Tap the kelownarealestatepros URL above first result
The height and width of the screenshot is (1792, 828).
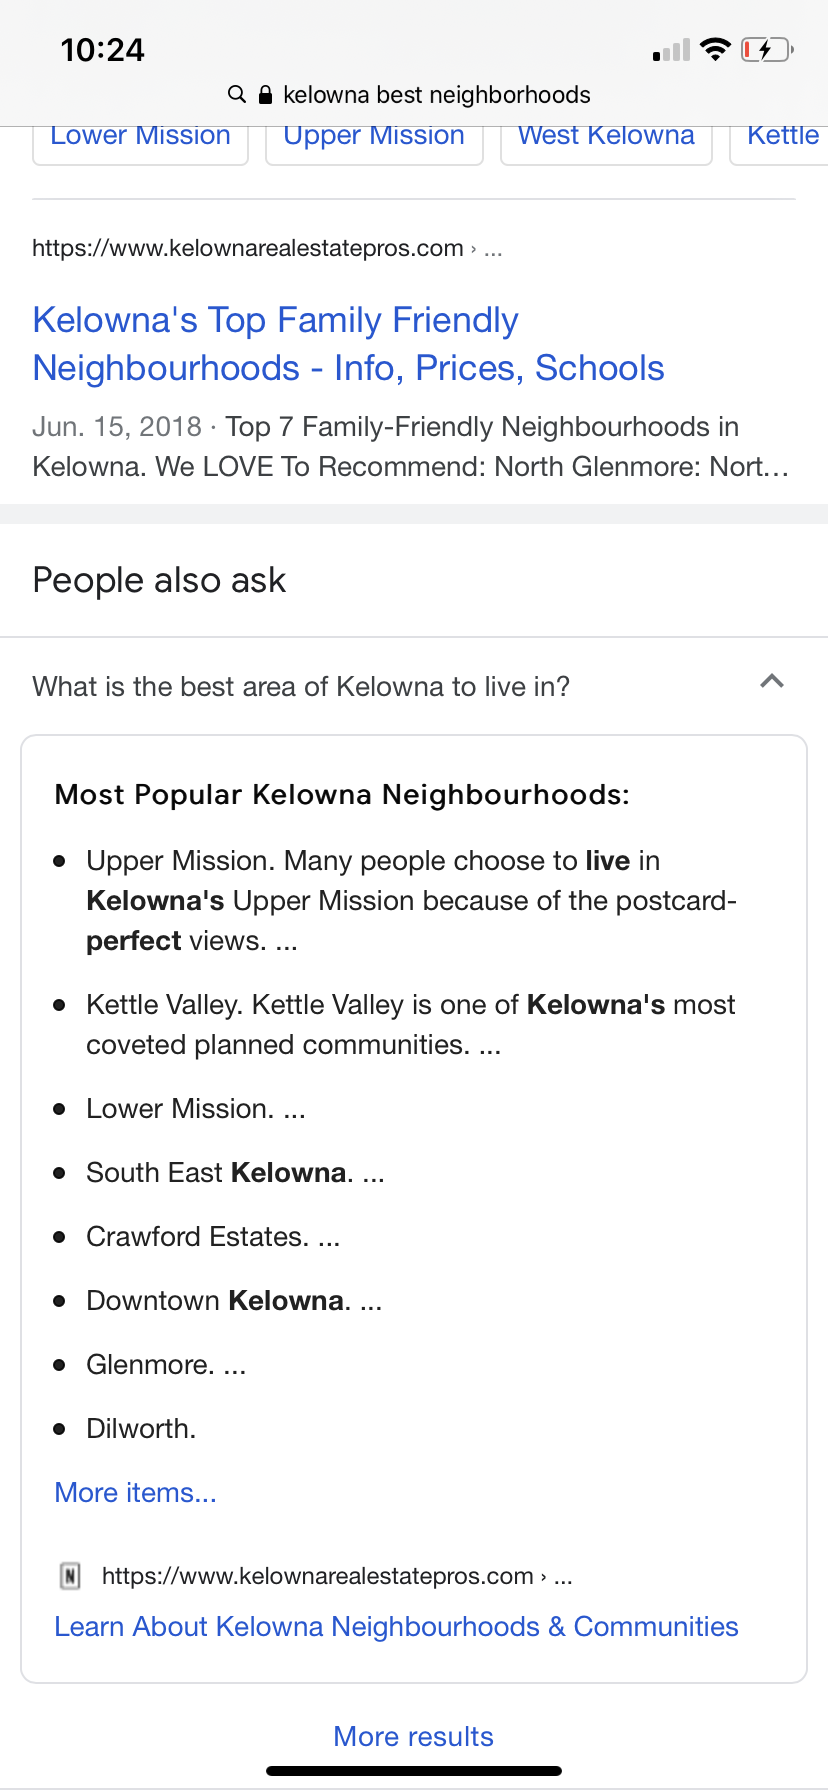pos(248,248)
